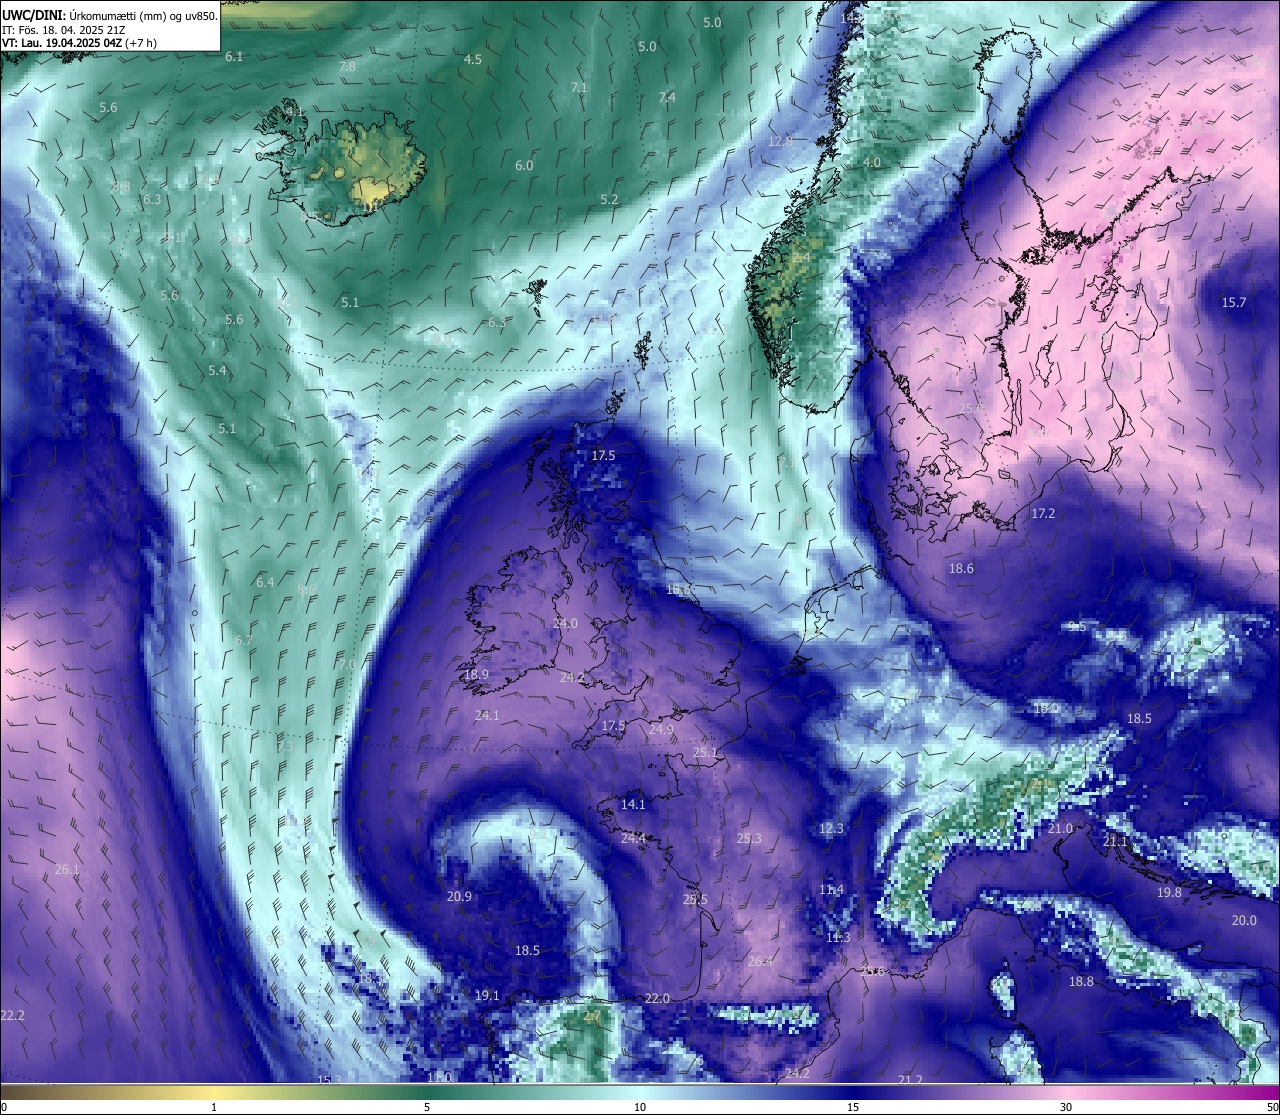Click the color scale label 5
1280x1115 pixels.
(427, 1107)
